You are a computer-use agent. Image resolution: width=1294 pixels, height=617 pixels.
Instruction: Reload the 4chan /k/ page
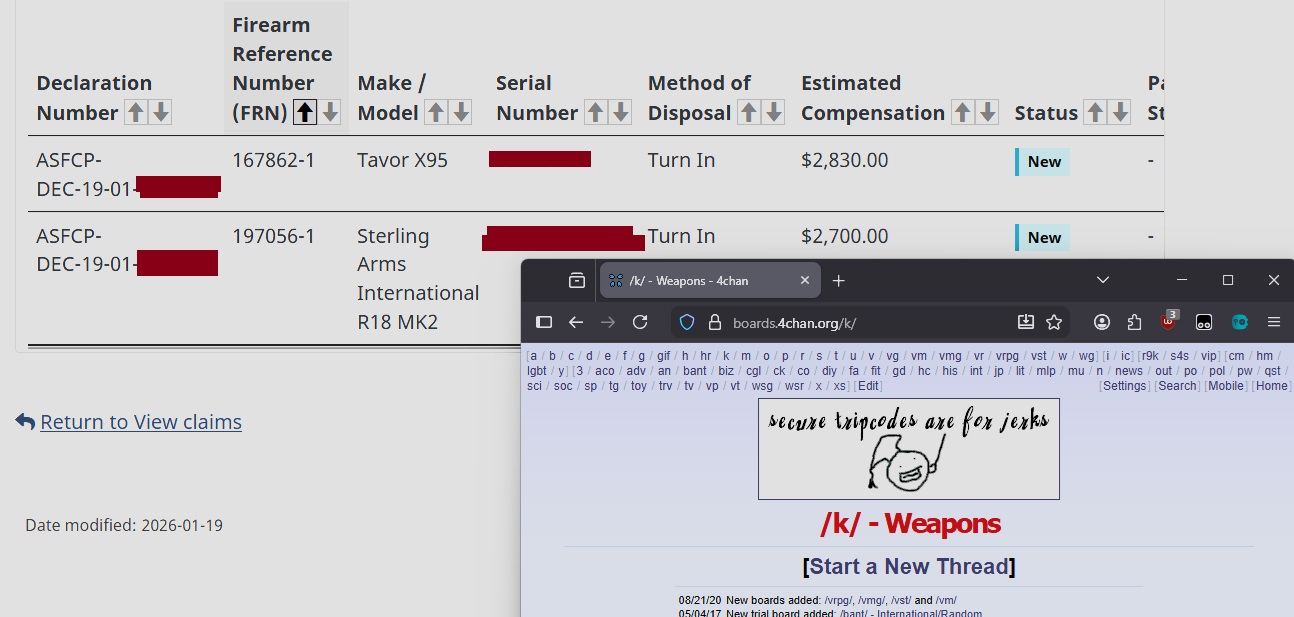pos(640,322)
